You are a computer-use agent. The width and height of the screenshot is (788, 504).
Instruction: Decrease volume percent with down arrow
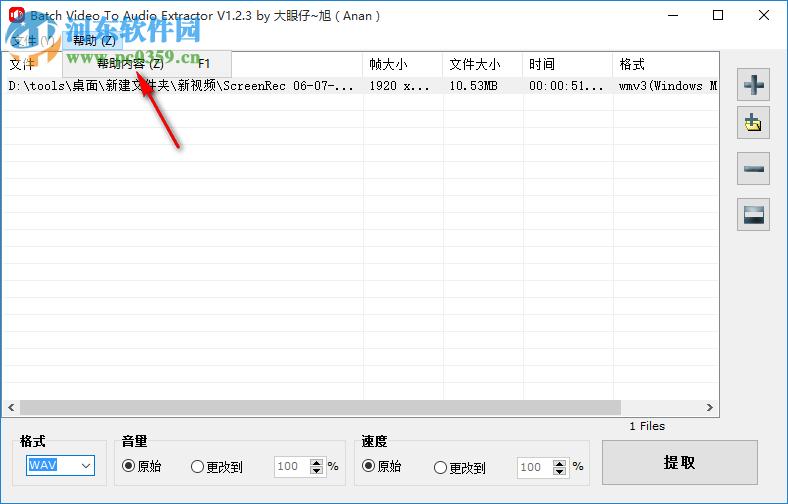pos(316,471)
